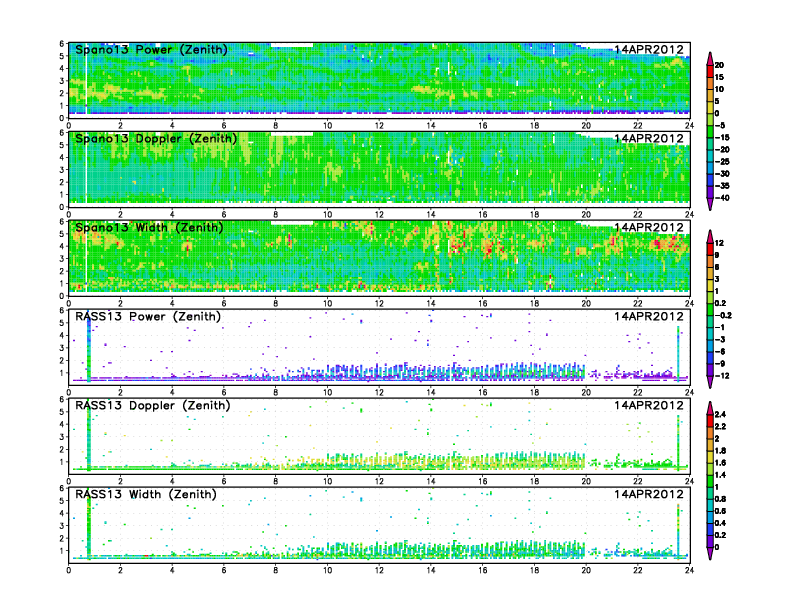
Task: Click x-axis hour 12 under Spano13 Power panel
Action: point(379,126)
